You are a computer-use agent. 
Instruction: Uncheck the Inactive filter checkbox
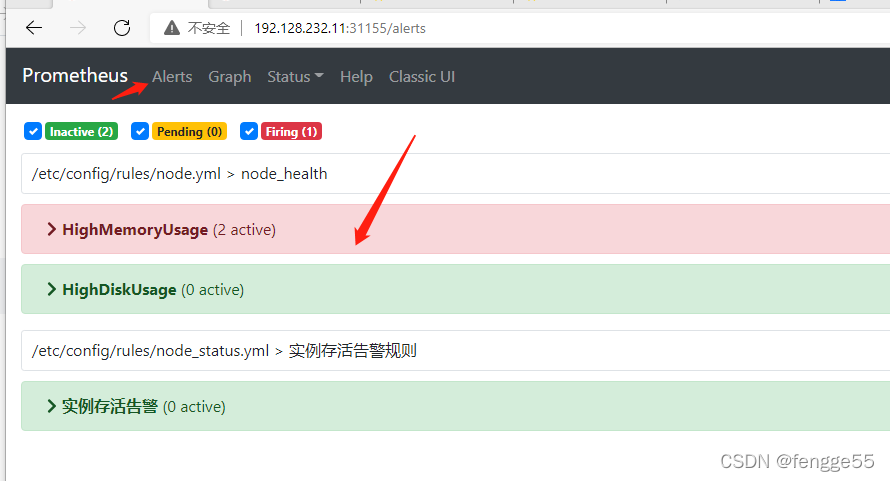33,131
